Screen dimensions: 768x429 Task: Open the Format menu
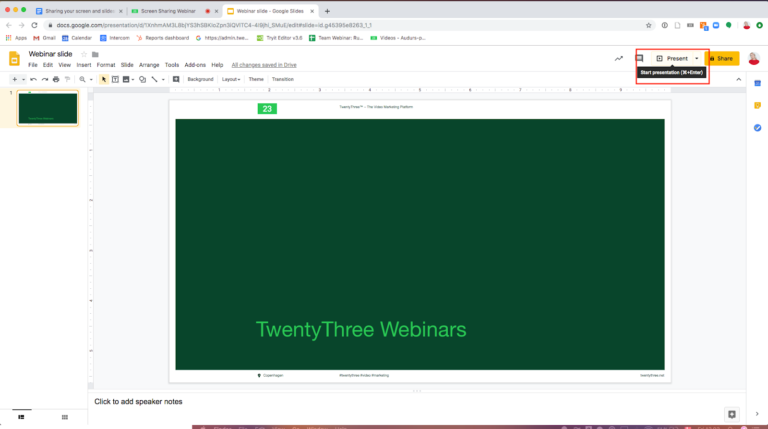(x=106, y=65)
